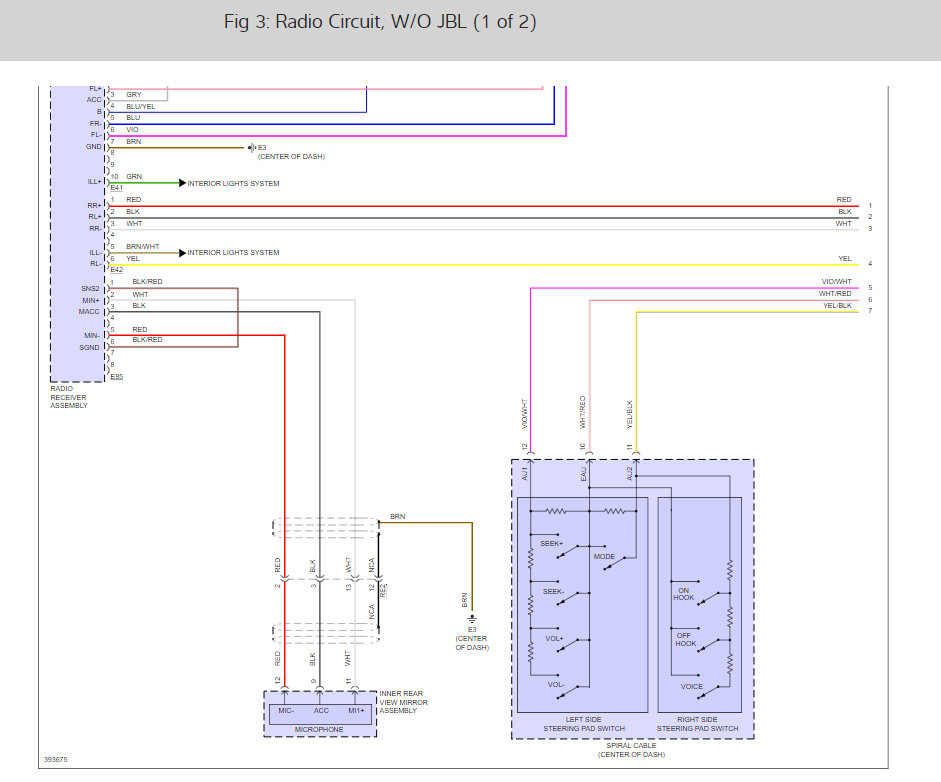The image size is (941, 782).
Task: Click the 'MIC-' microphone terminal
Action: click(x=286, y=711)
